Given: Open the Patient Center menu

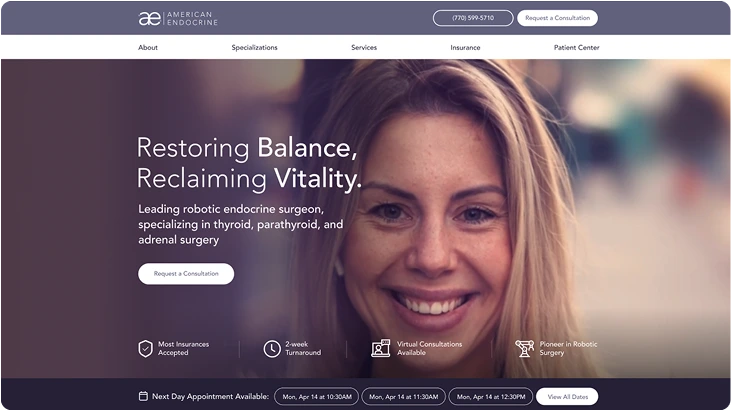Looking at the screenshot, I should [577, 48].
